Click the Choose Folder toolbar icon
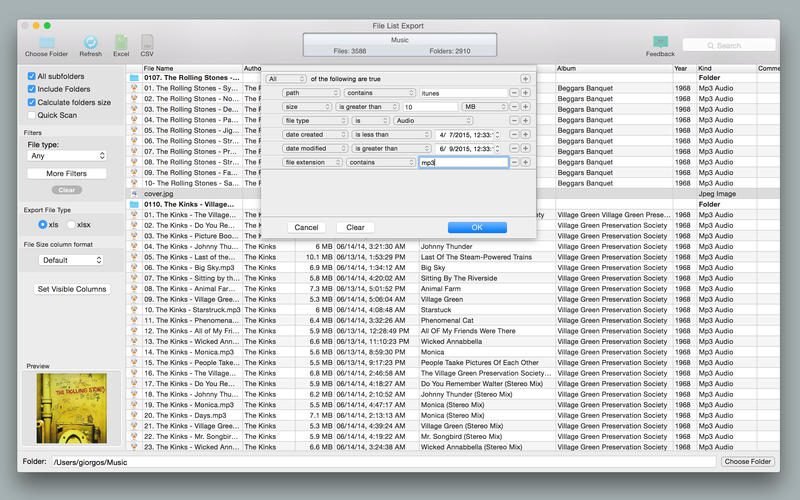 click(47, 42)
